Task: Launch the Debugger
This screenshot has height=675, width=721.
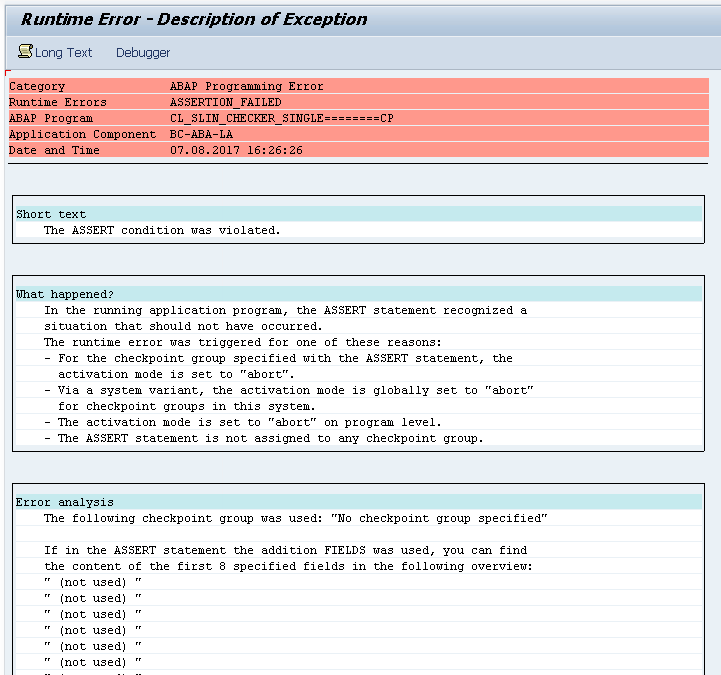Action: click(143, 53)
